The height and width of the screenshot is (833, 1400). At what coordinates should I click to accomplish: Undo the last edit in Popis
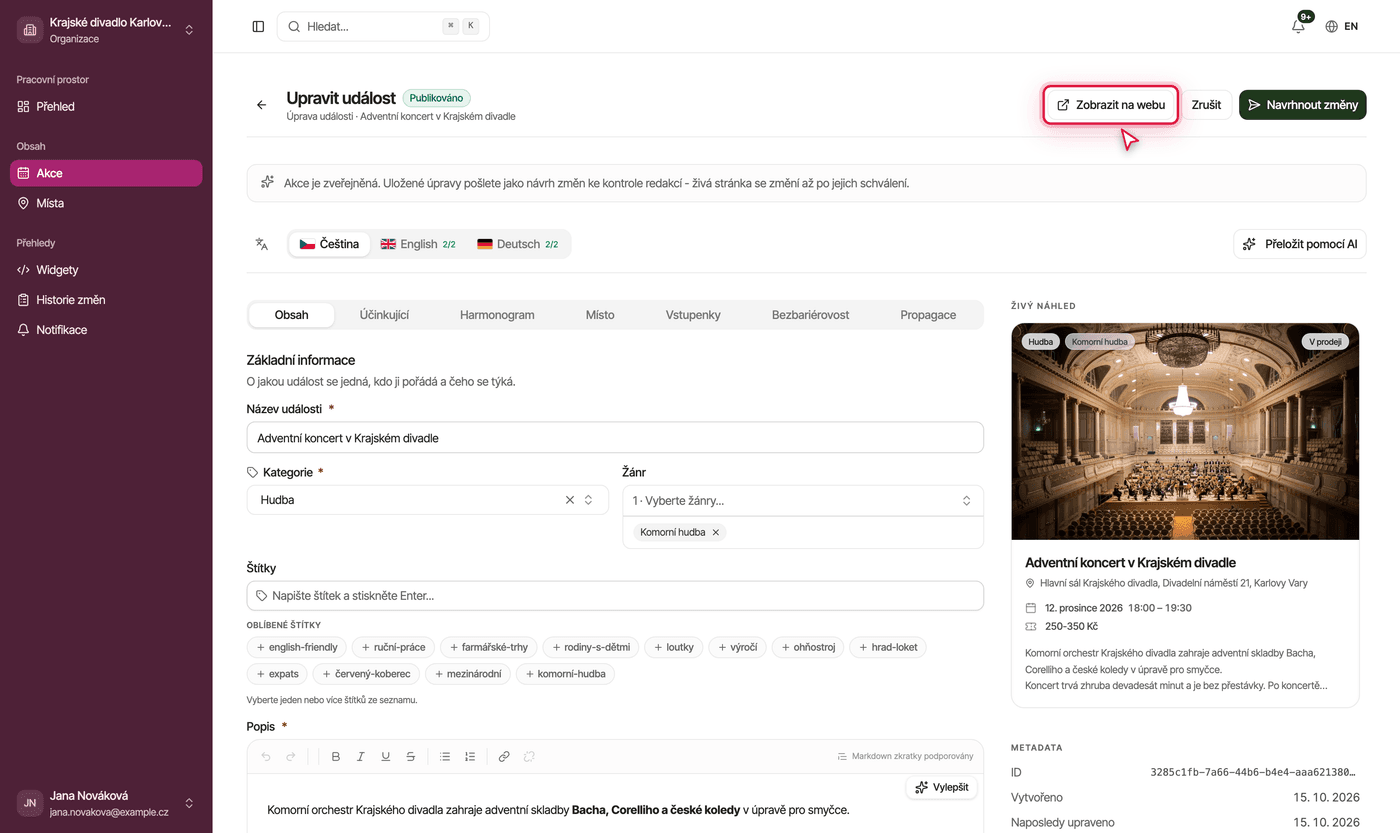click(266, 757)
